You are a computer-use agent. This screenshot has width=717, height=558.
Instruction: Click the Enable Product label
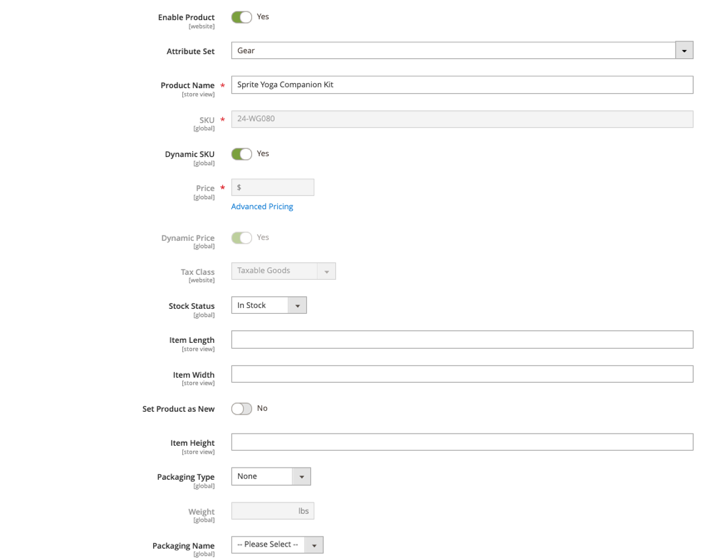(x=186, y=17)
